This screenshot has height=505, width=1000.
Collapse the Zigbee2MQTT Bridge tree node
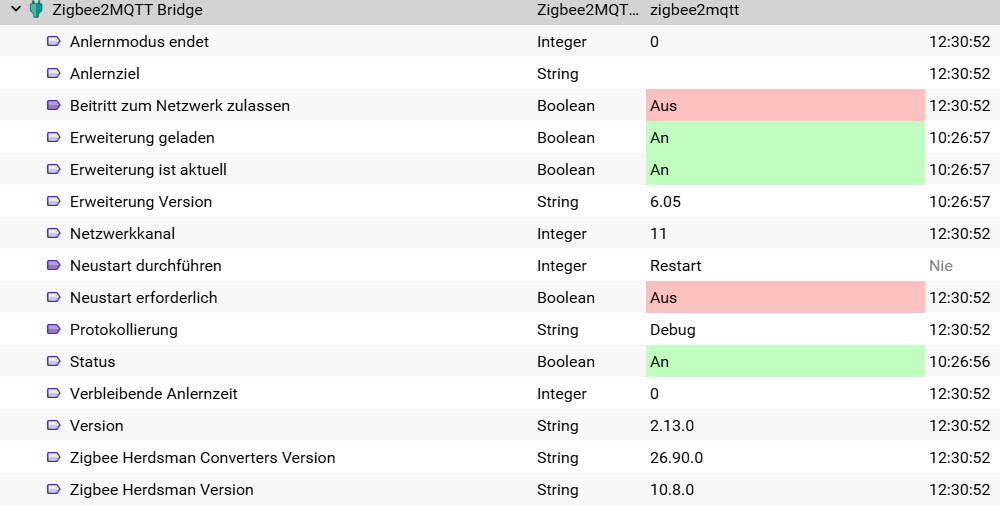16,10
